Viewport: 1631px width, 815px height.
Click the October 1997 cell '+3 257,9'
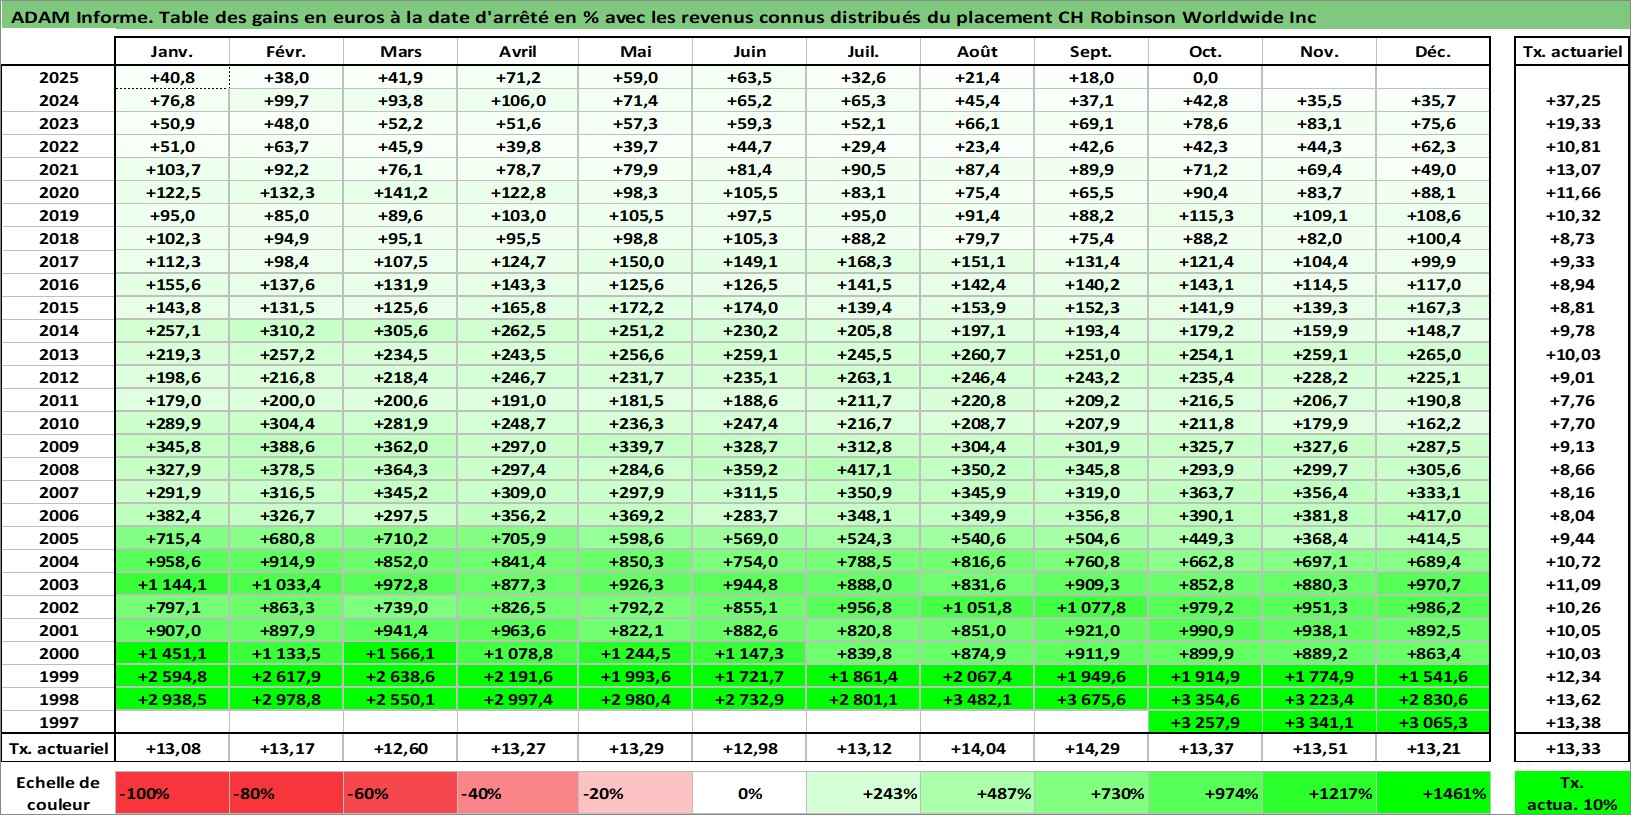tap(1205, 722)
